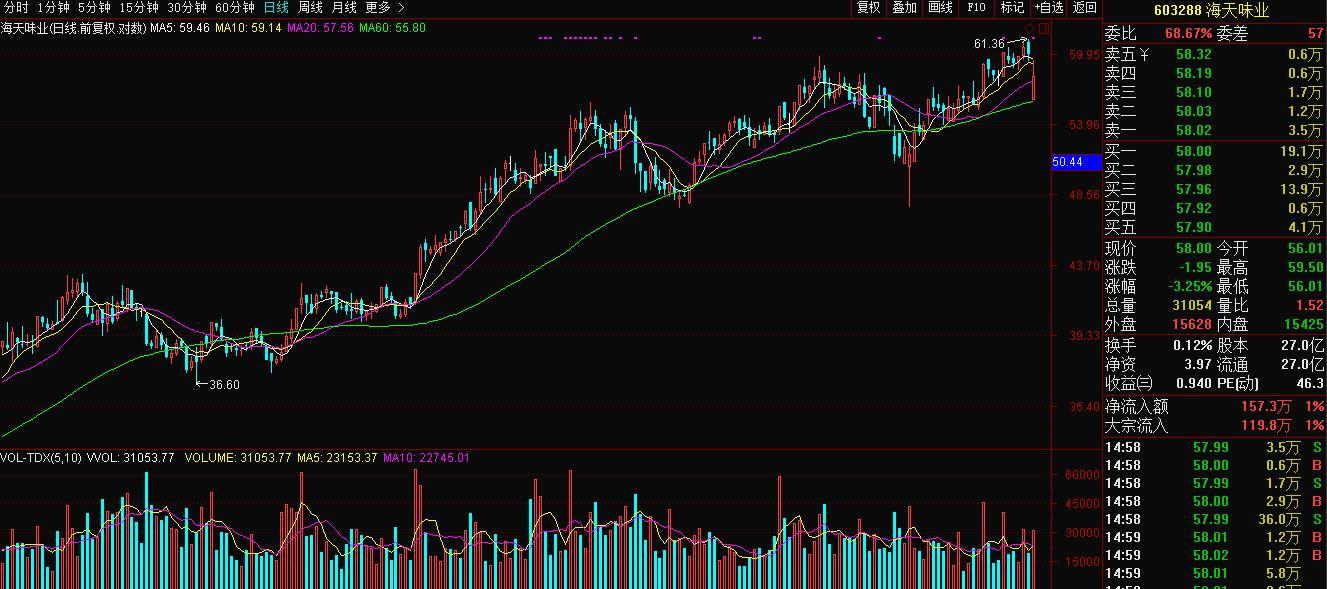Screen dimensions: 1327x589
Task: Click the 委比 68.67% value
Action: (x=1188, y=34)
